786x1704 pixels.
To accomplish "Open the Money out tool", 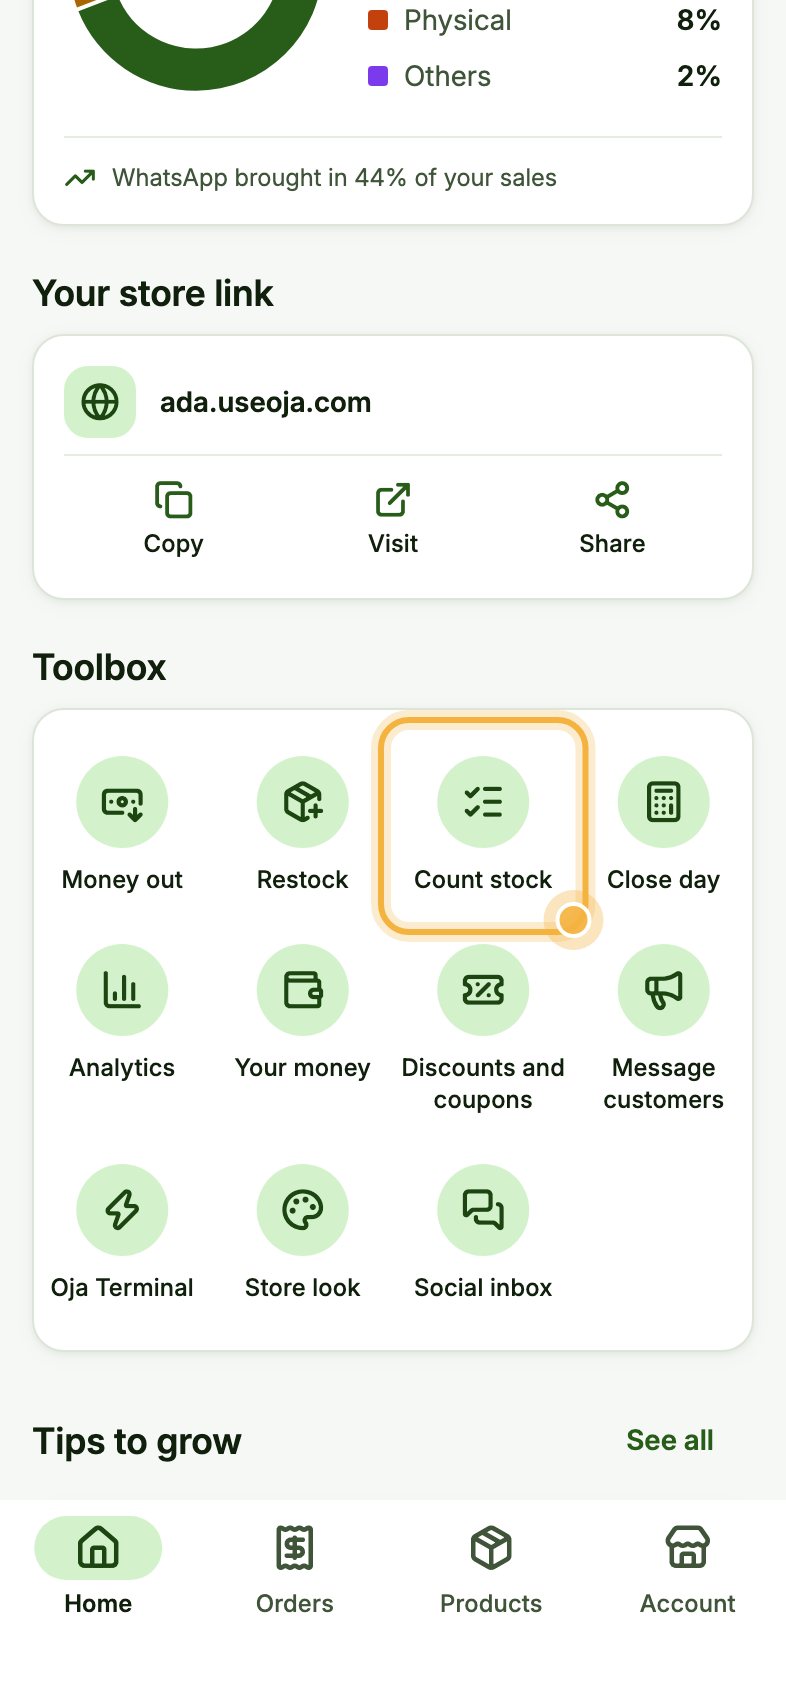I will (122, 824).
